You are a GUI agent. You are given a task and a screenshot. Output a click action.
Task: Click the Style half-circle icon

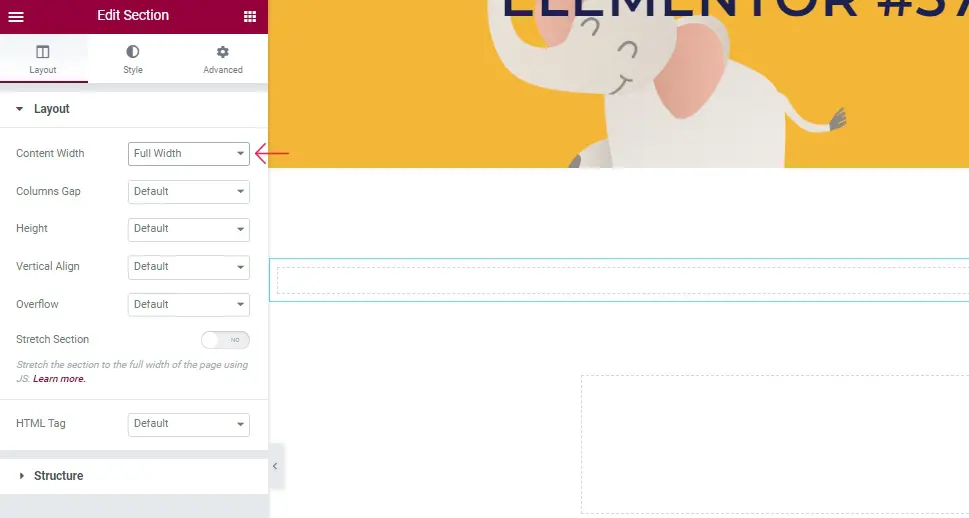pos(133,51)
